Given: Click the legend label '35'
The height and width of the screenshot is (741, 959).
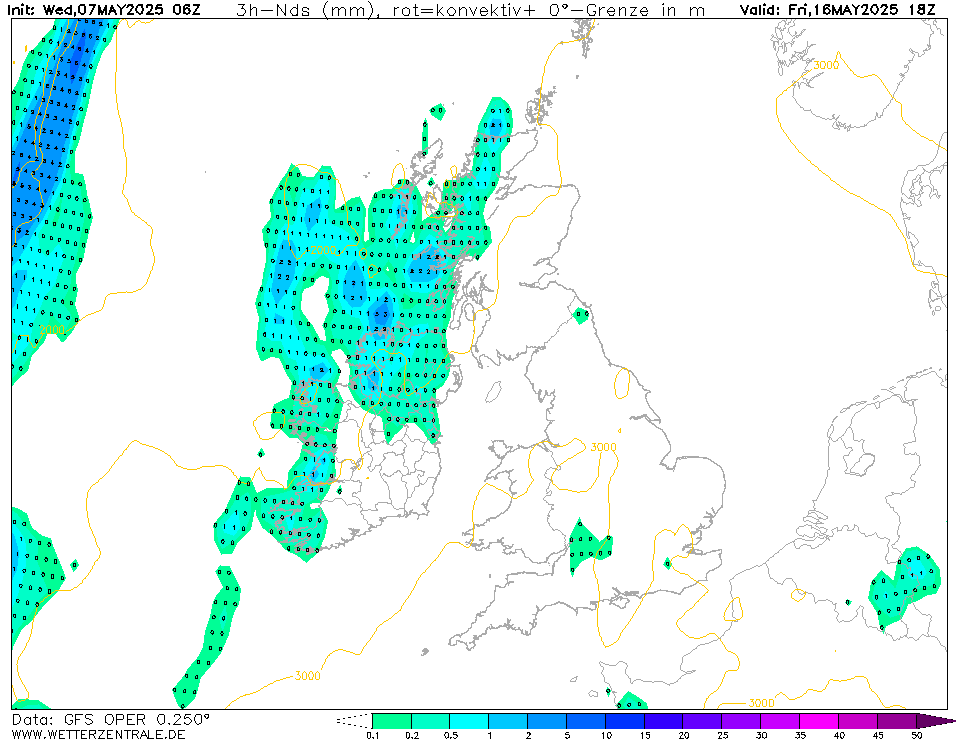Looking at the screenshot, I should click(x=800, y=735).
